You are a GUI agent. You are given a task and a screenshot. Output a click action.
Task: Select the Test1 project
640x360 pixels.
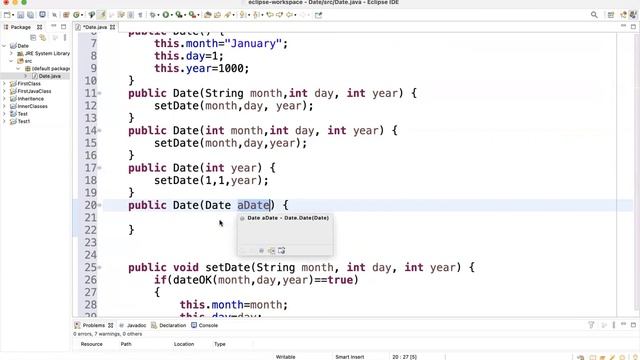click(23, 121)
